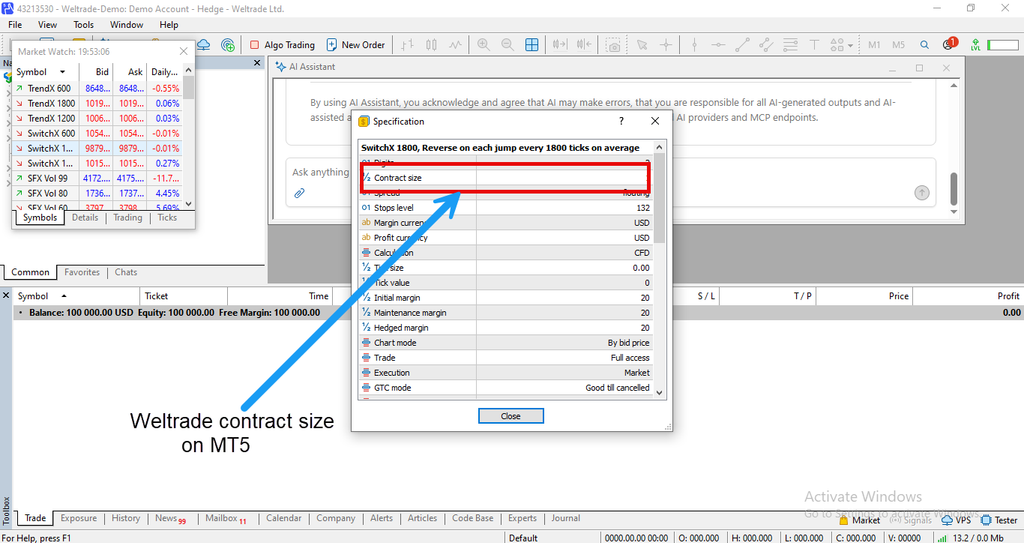Select the trendline drawing tool
1024x543 pixels.
pos(742,45)
